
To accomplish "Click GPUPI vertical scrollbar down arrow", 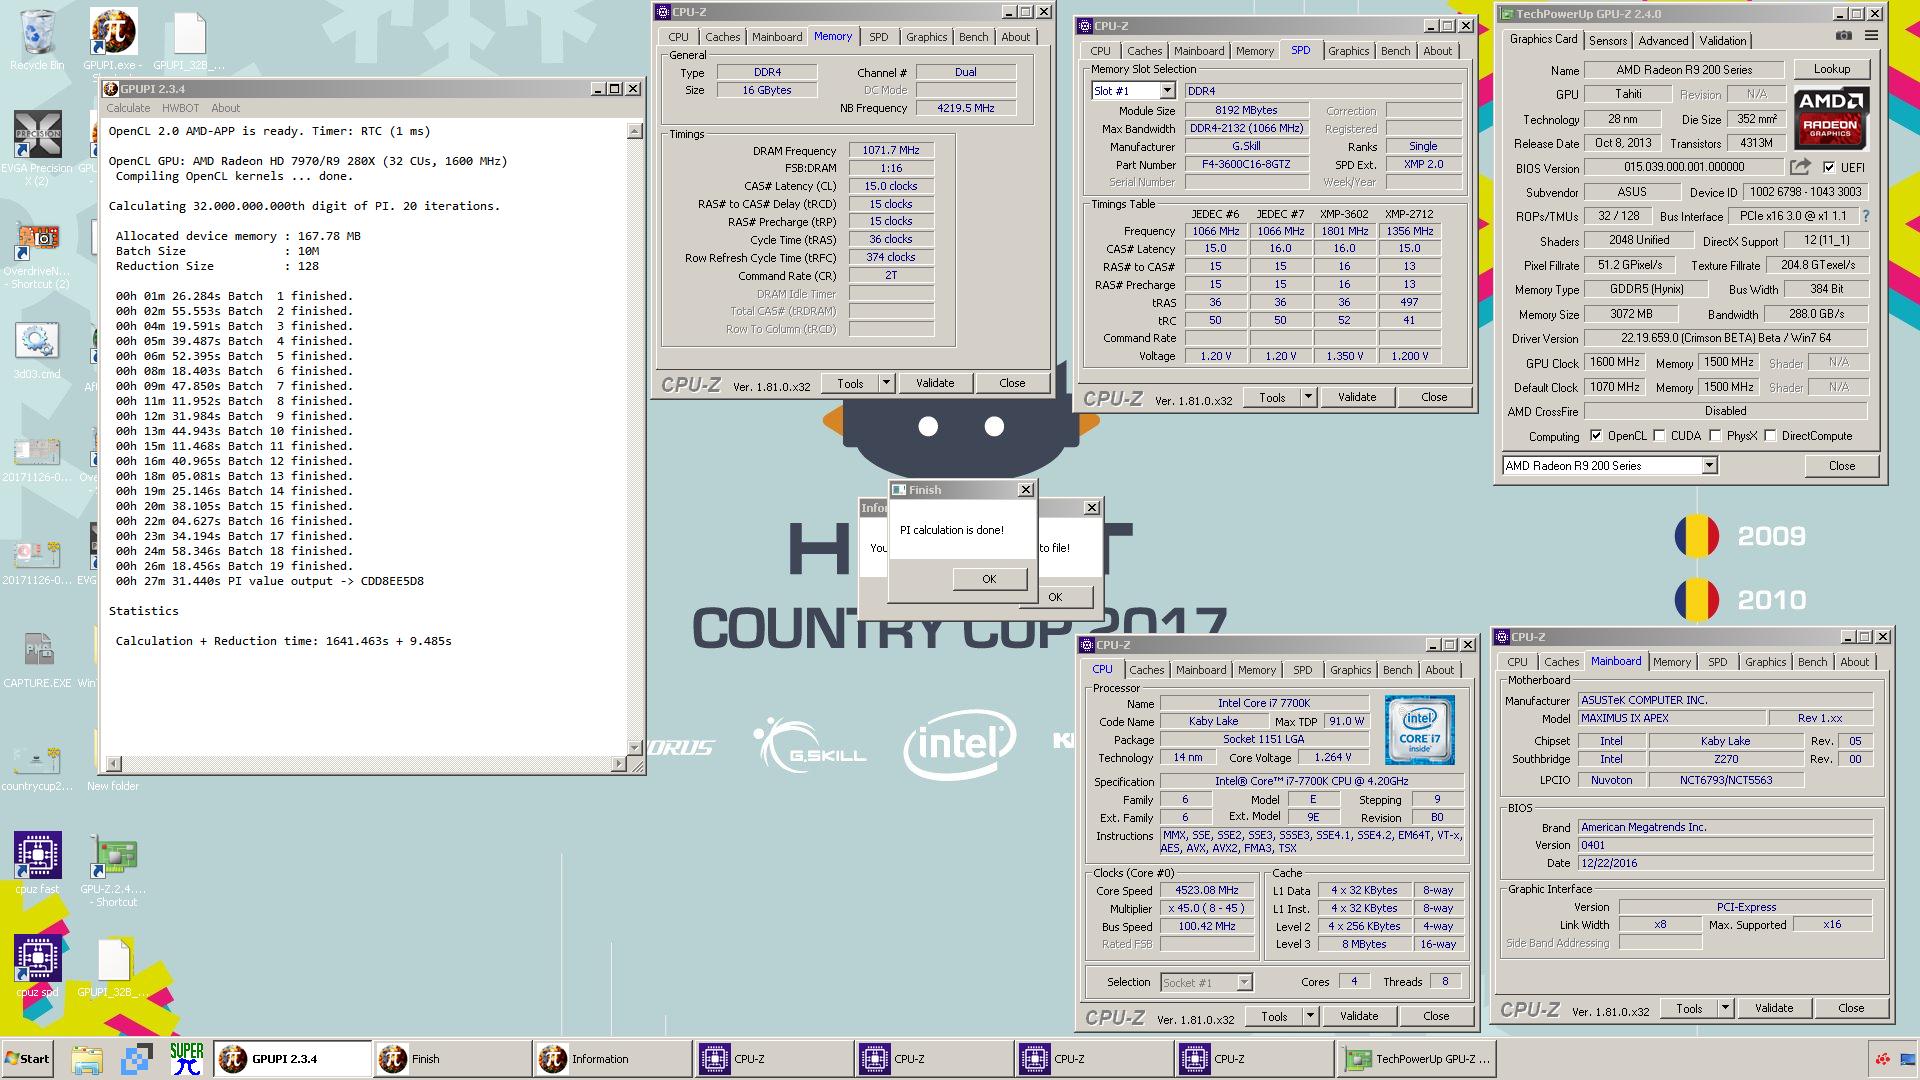I will (x=634, y=747).
